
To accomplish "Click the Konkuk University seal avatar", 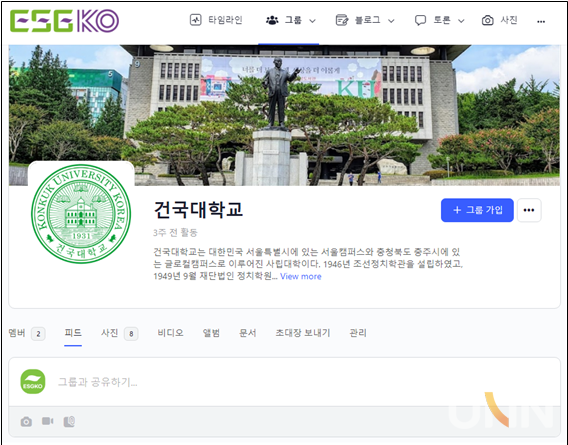I will 81,213.
